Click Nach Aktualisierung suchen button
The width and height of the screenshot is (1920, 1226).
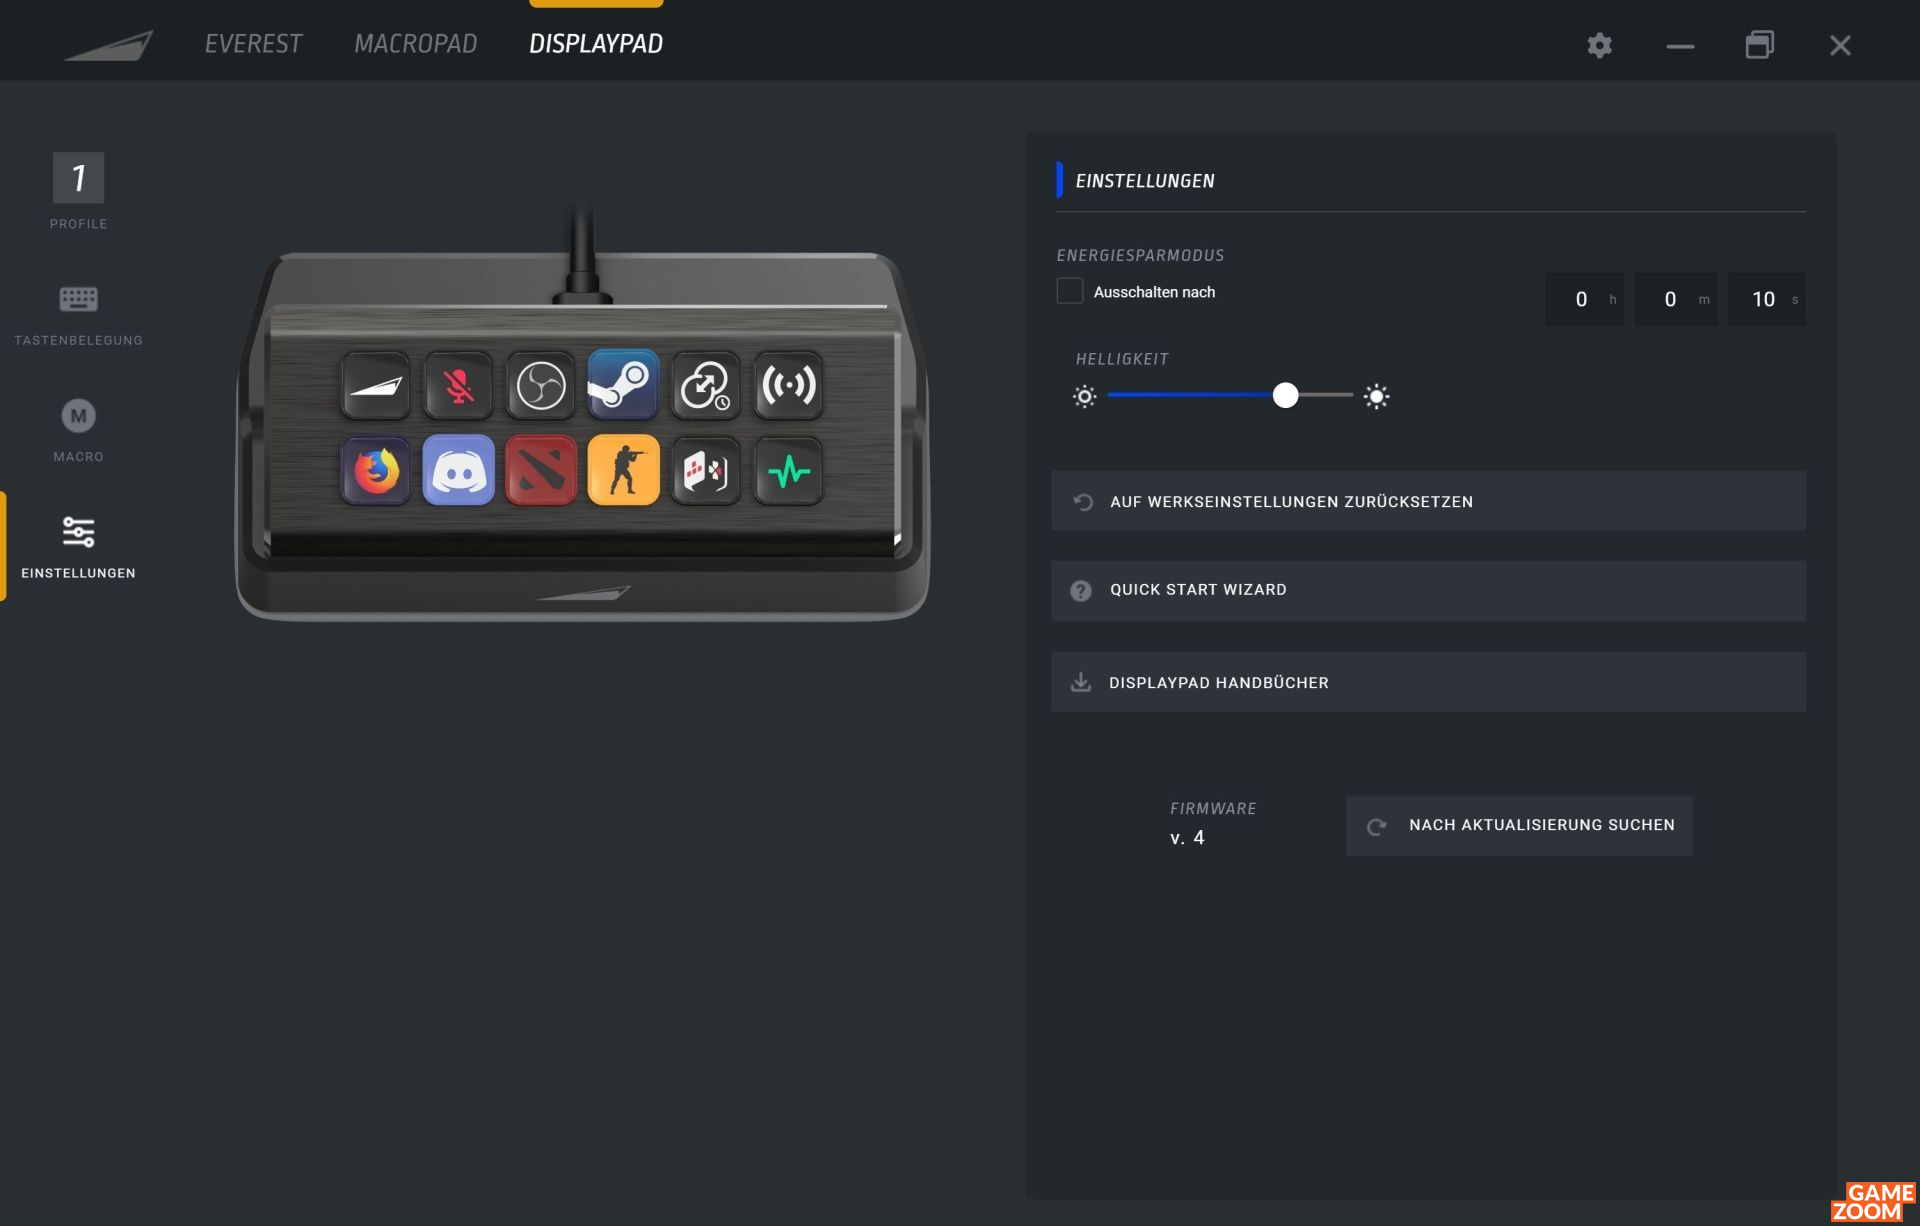tap(1519, 825)
